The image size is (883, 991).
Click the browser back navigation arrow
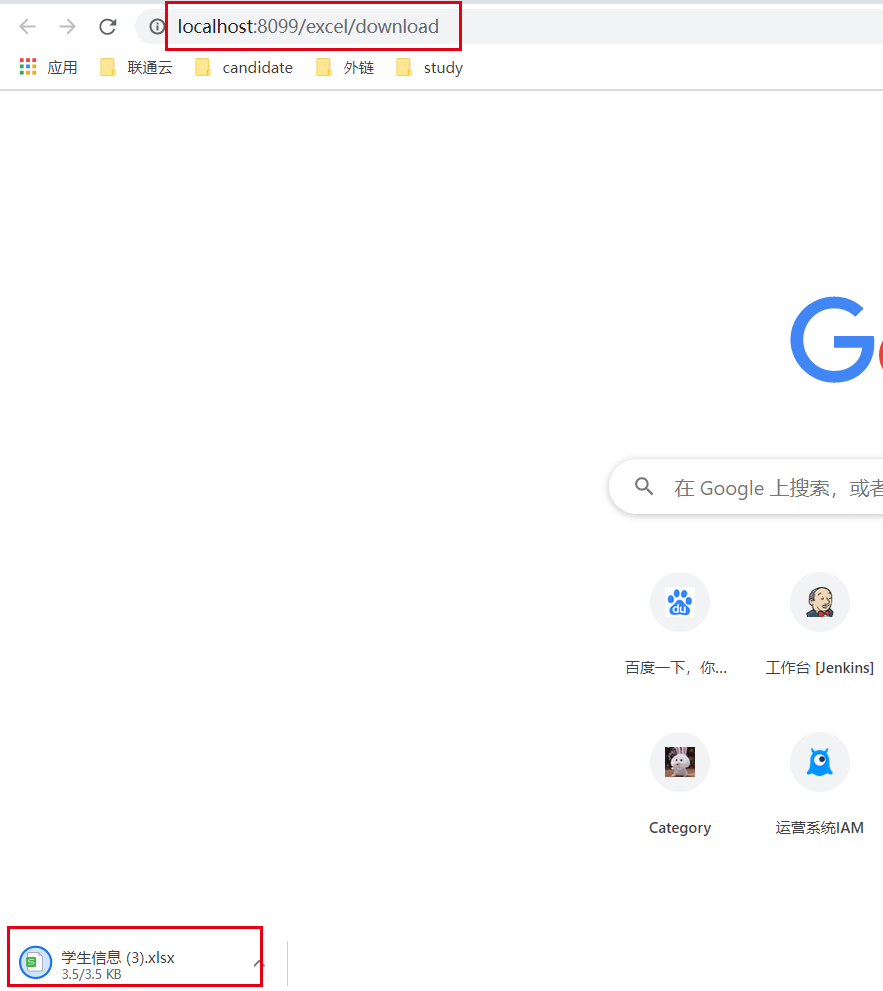point(27,27)
